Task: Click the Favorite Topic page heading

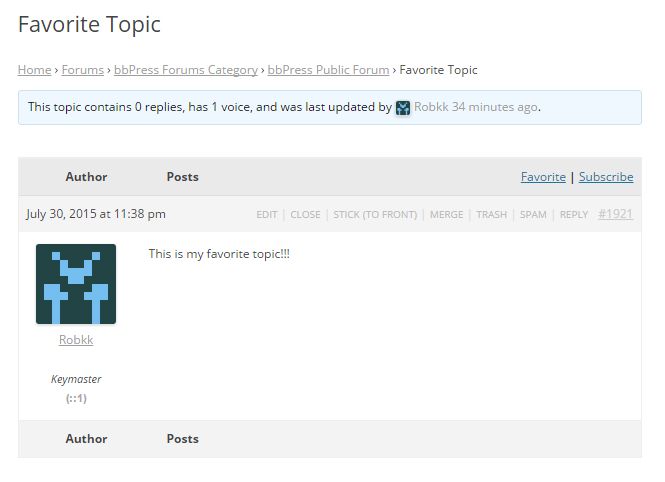Action: click(89, 25)
